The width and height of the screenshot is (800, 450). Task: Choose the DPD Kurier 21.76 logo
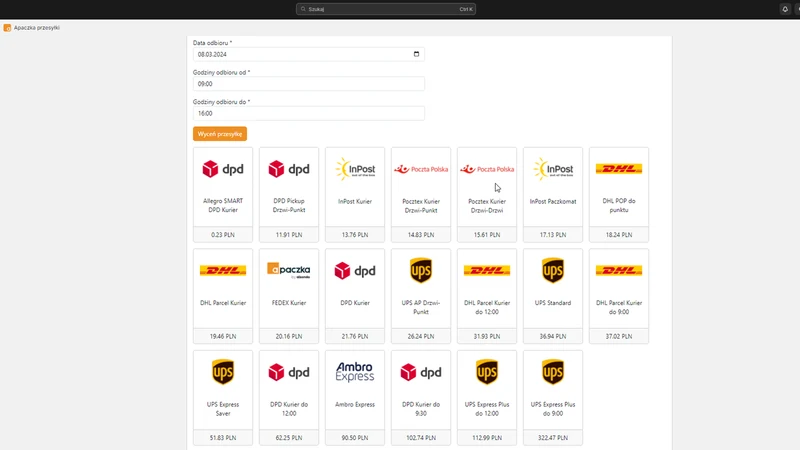(355, 270)
